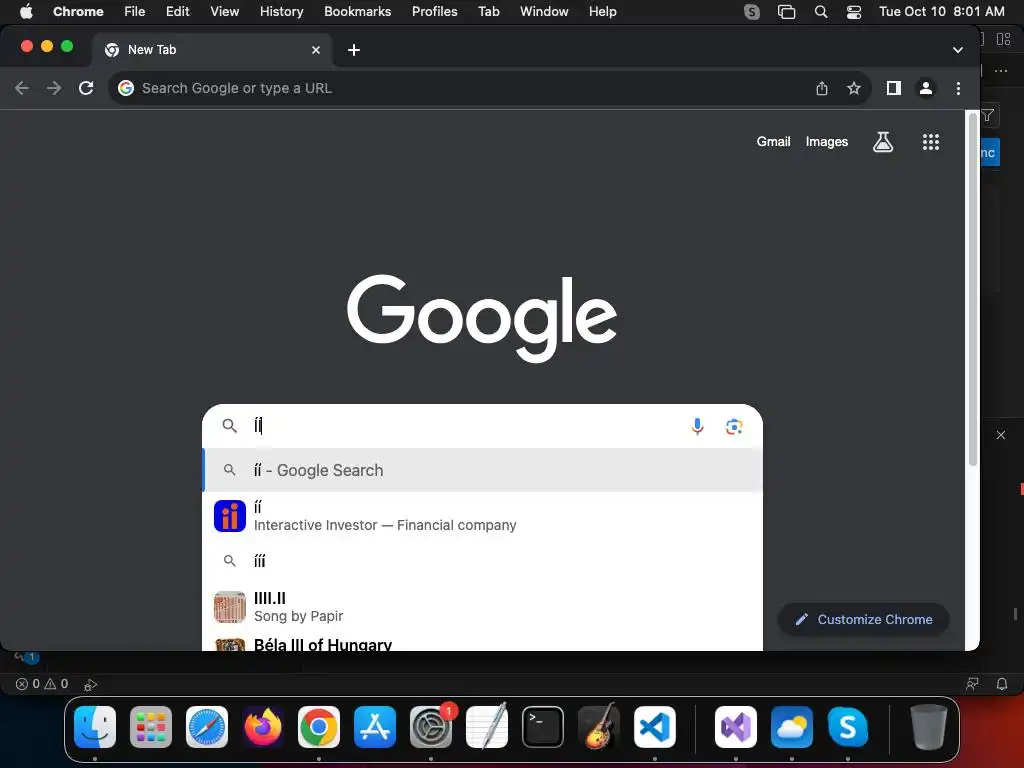Open TextEdit from the Dock
This screenshot has height=768, width=1024.
tap(487, 727)
